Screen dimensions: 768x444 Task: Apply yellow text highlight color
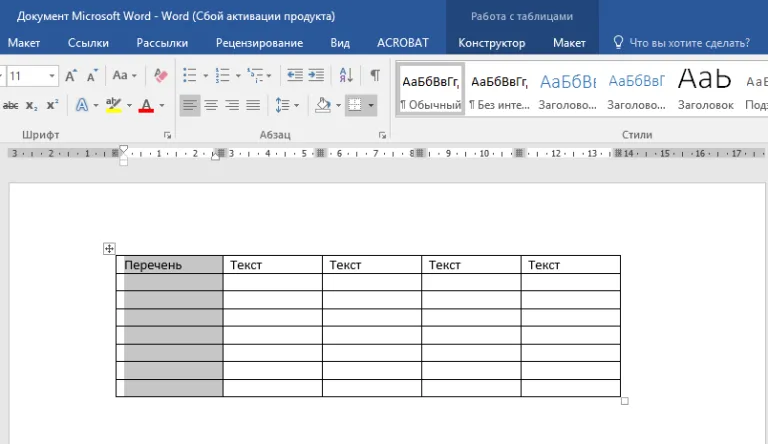(114, 105)
